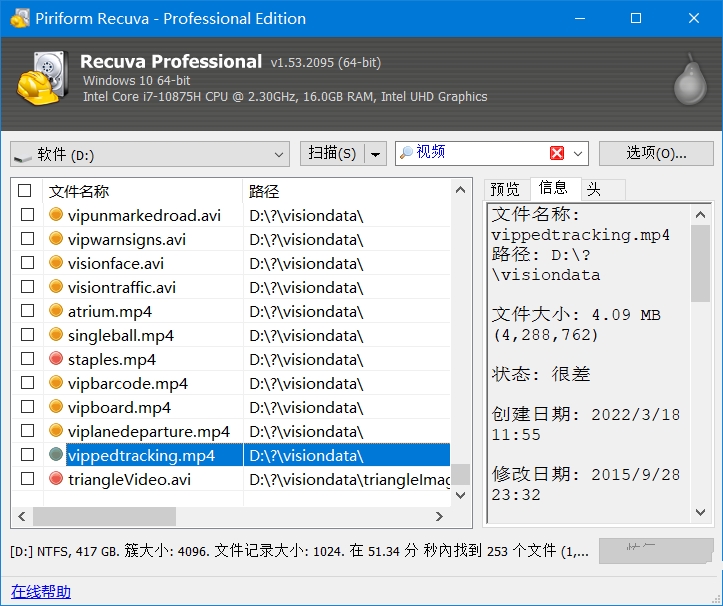Check the box for vipbarcode.mp4
Viewport: 723px width, 606px height.
(28, 382)
